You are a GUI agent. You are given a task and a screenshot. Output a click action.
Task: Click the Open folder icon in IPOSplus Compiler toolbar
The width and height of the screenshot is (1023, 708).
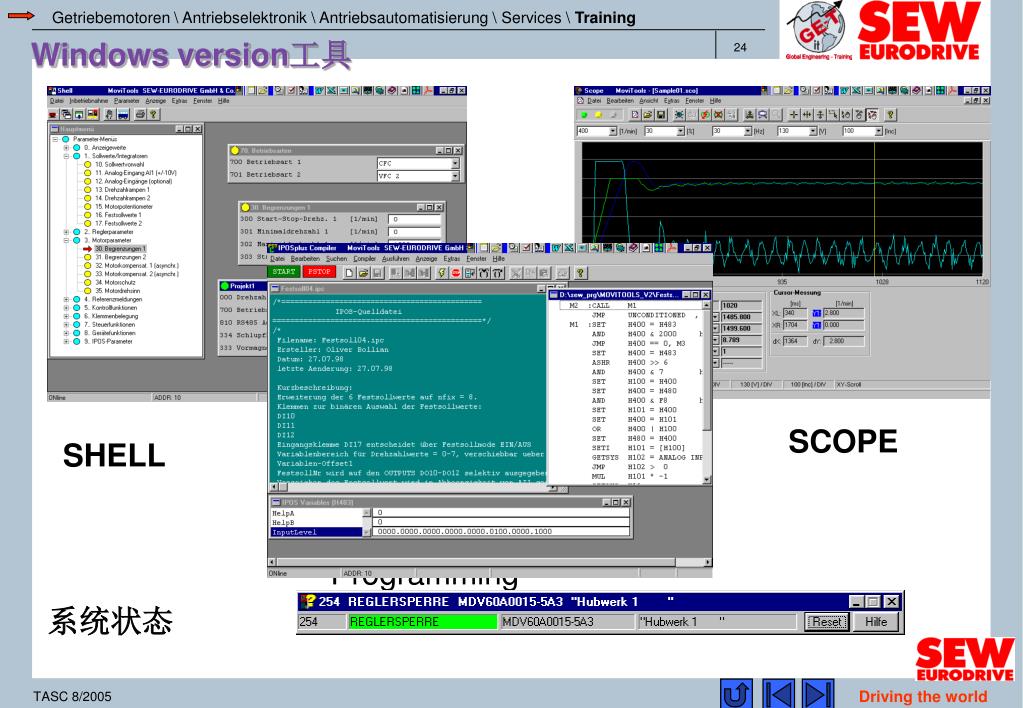click(363, 273)
